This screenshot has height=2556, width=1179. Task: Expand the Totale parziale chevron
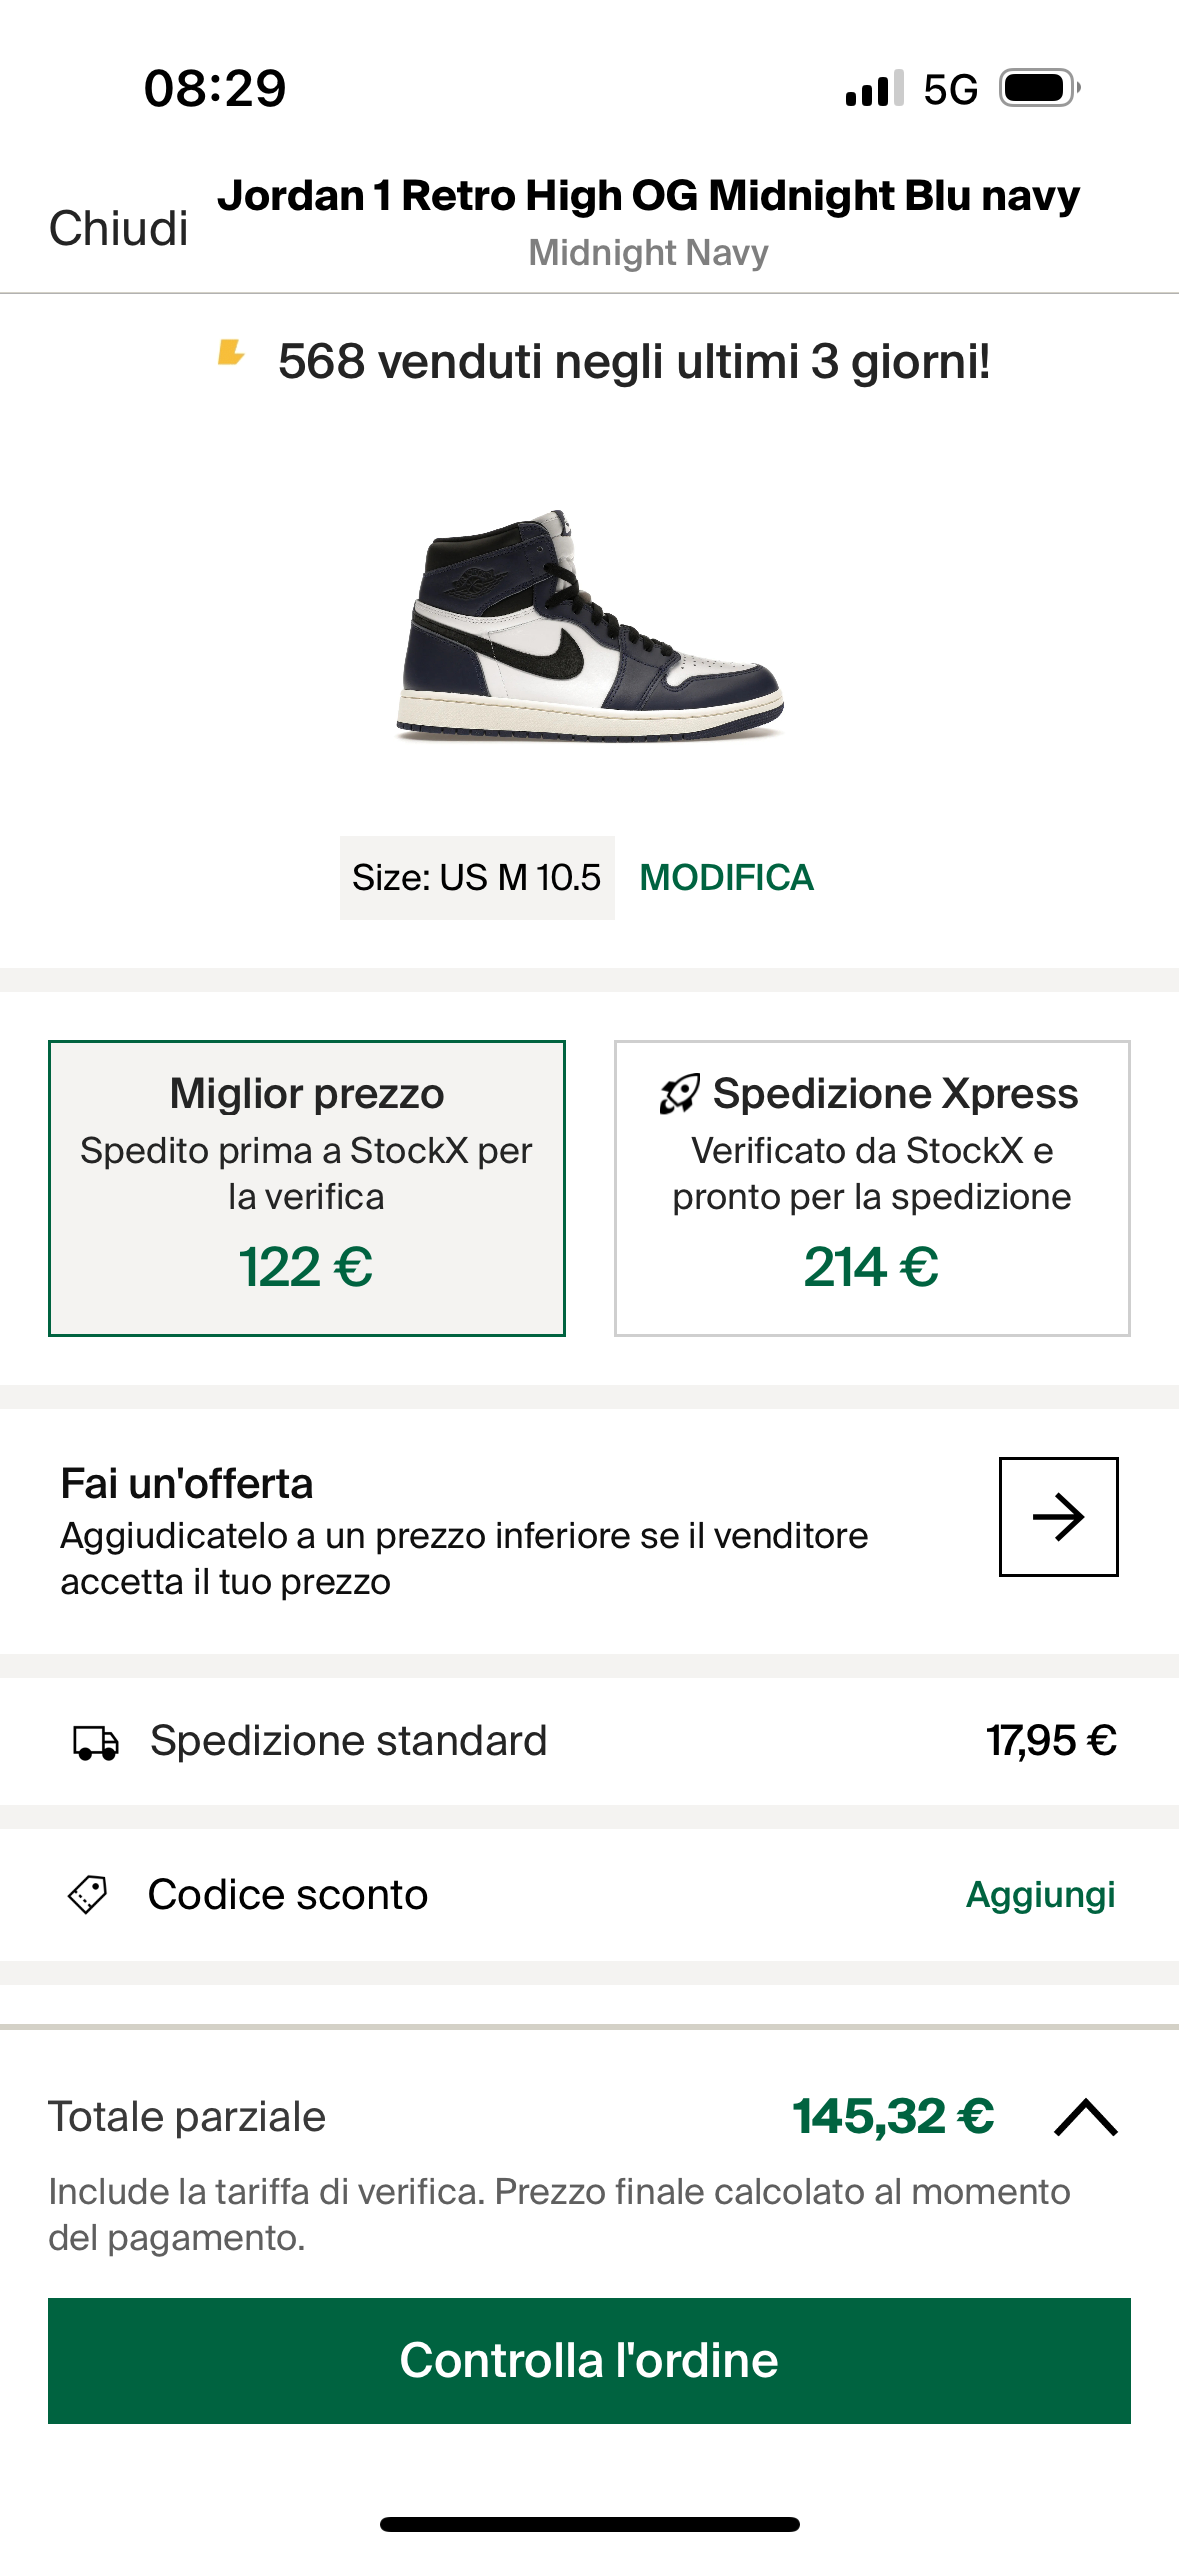1086,2117
